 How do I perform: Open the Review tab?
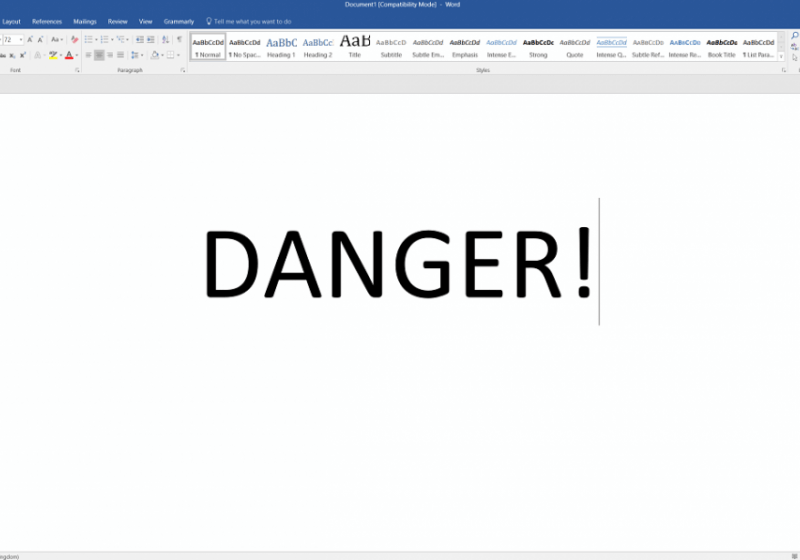[x=117, y=21]
